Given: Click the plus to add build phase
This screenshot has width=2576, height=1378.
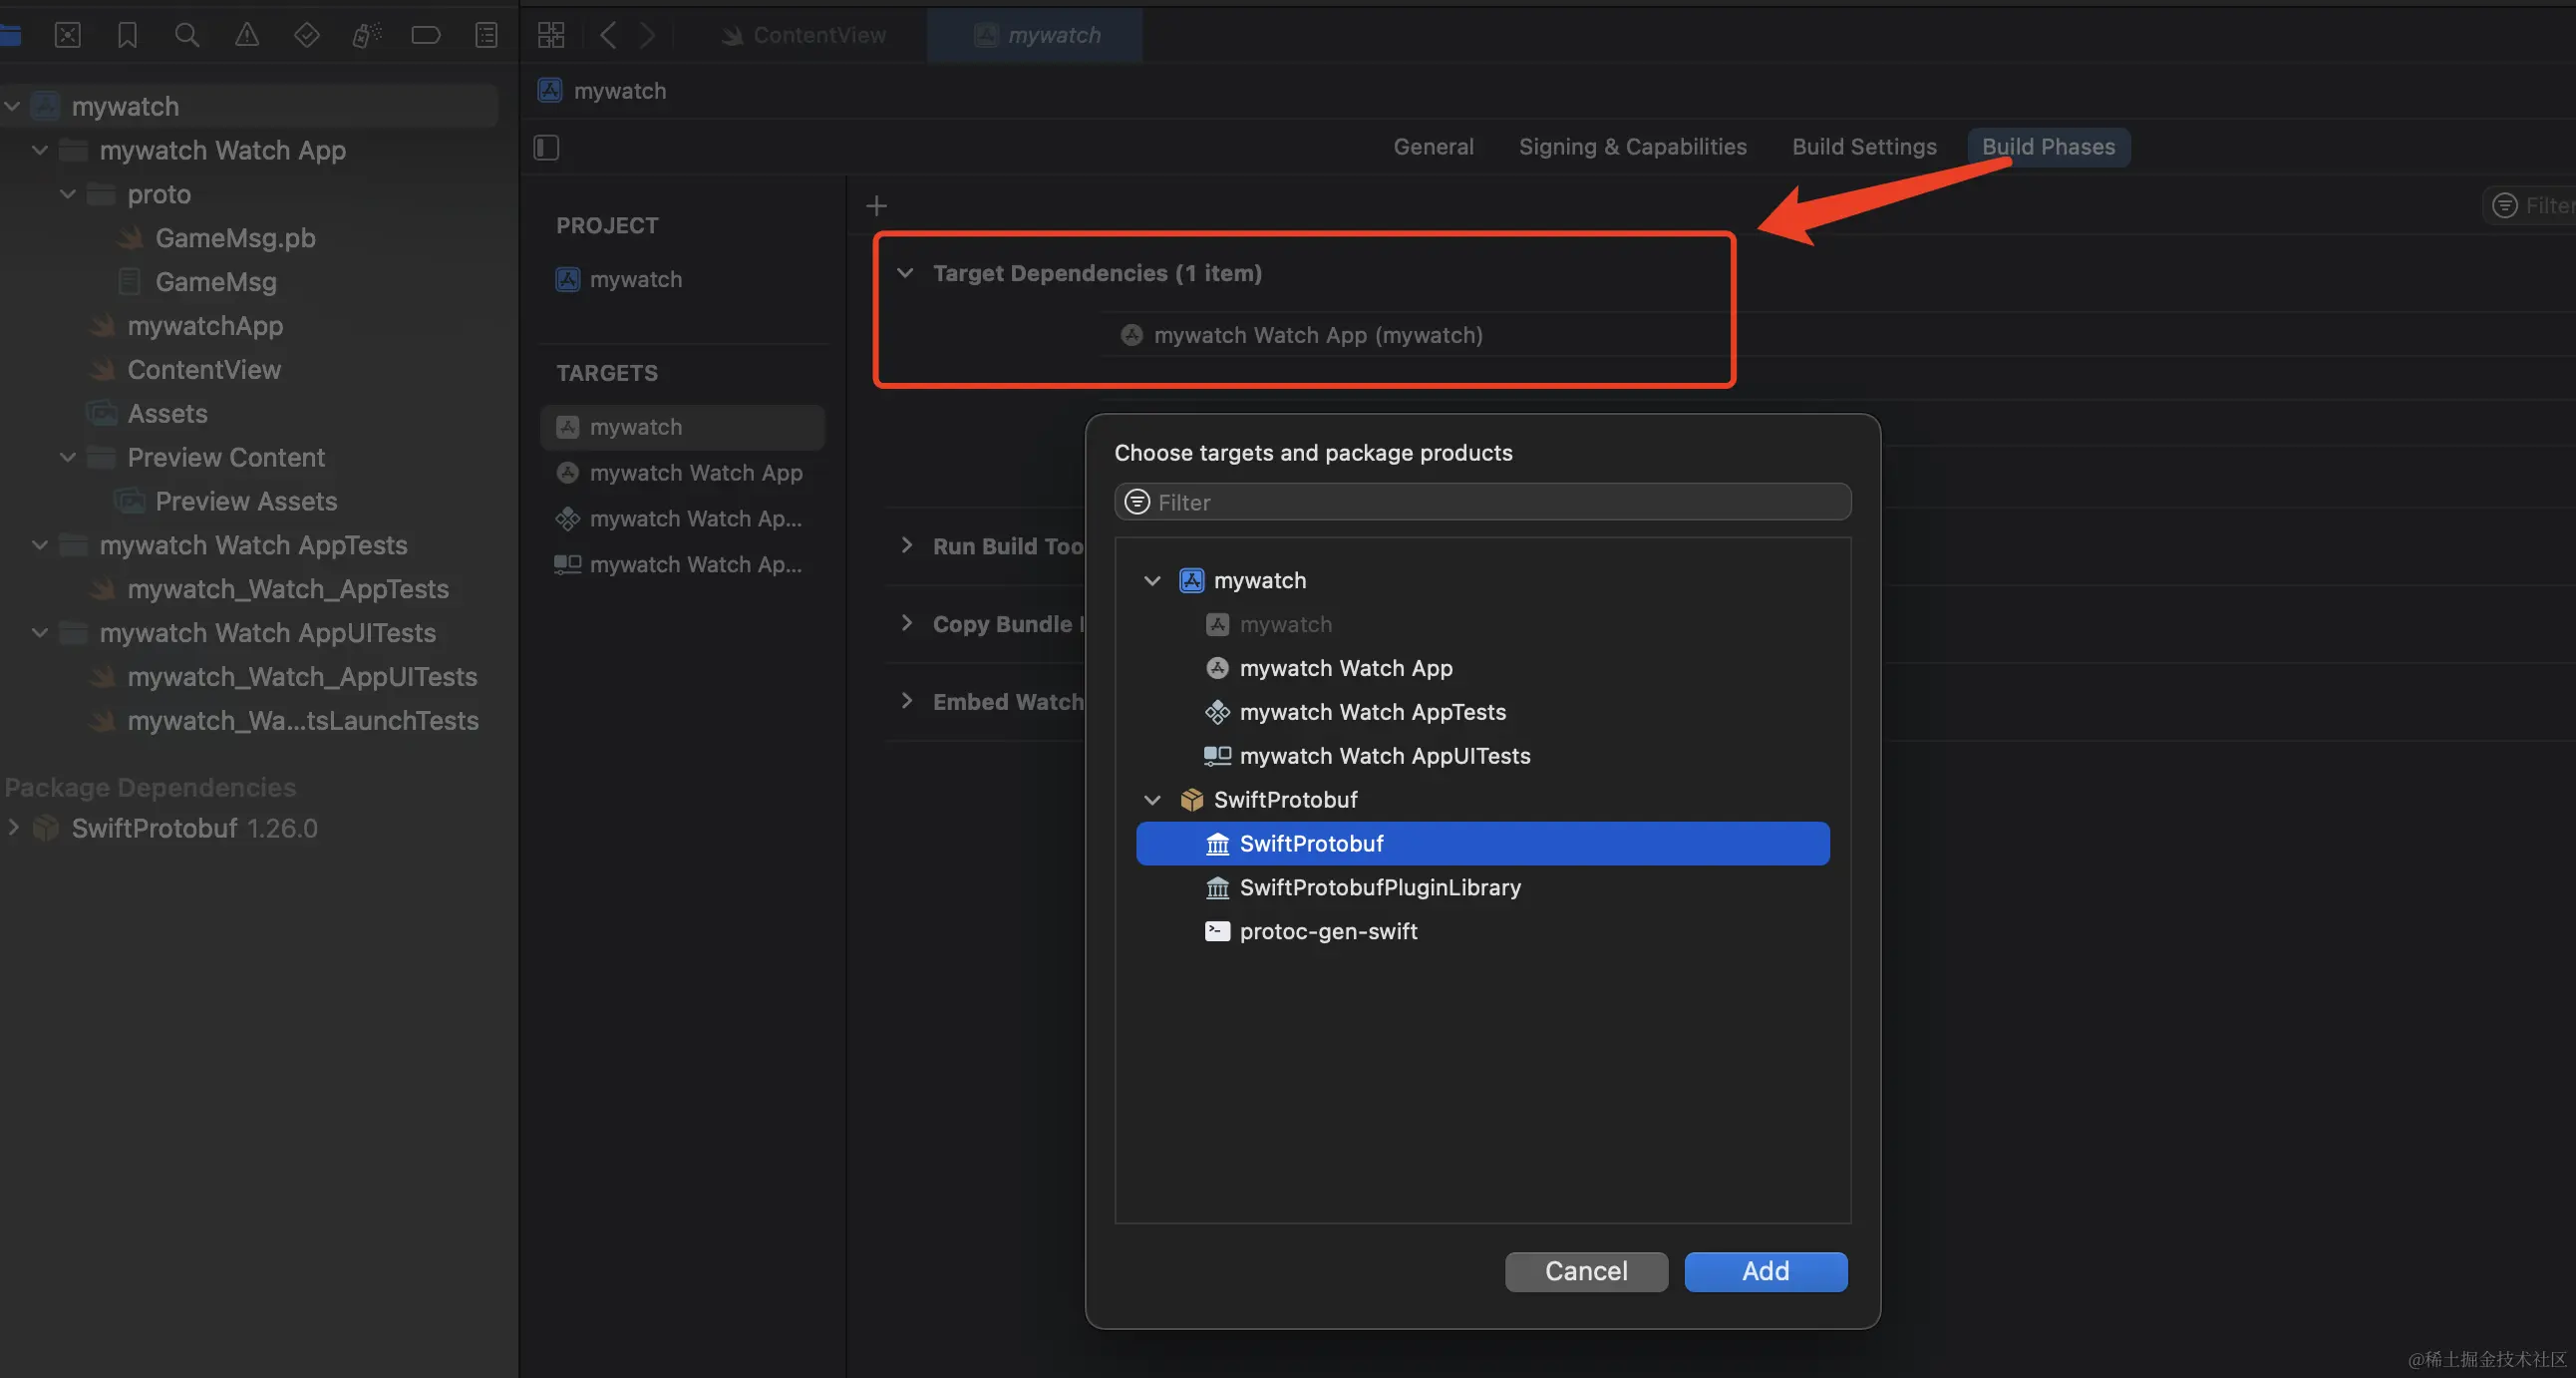Looking at the screenshot, I should 876,206.
